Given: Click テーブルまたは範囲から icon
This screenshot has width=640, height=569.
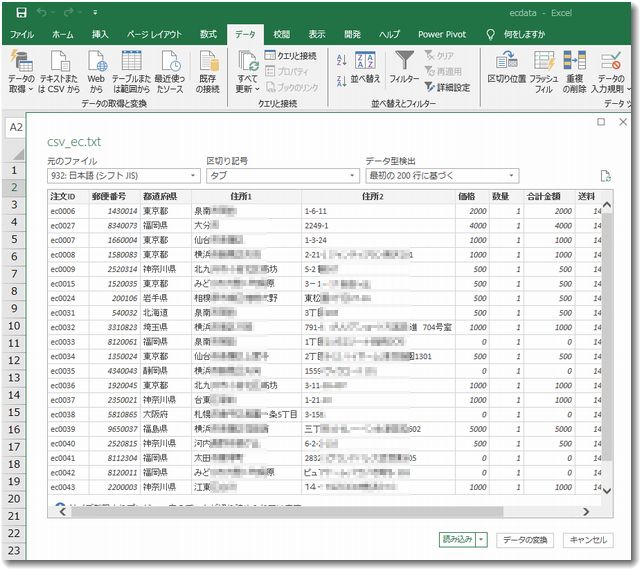Looking at the screenshot, I should coord(131,60).
